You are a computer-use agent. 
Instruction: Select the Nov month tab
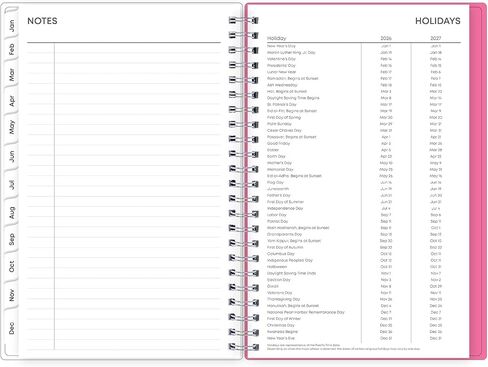click(x=12, y=295)
